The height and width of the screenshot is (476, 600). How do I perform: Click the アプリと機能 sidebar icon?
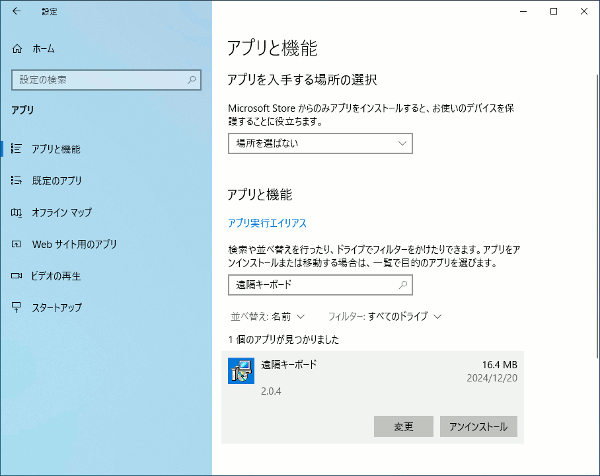[16, 149]
